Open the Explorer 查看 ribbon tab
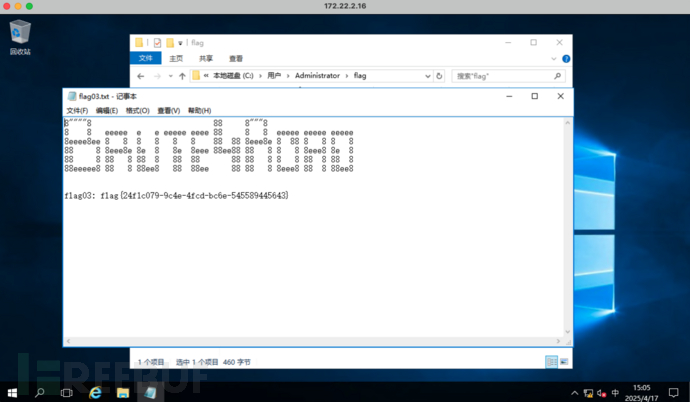Screen dimensions: 690x402 point(236,58)
